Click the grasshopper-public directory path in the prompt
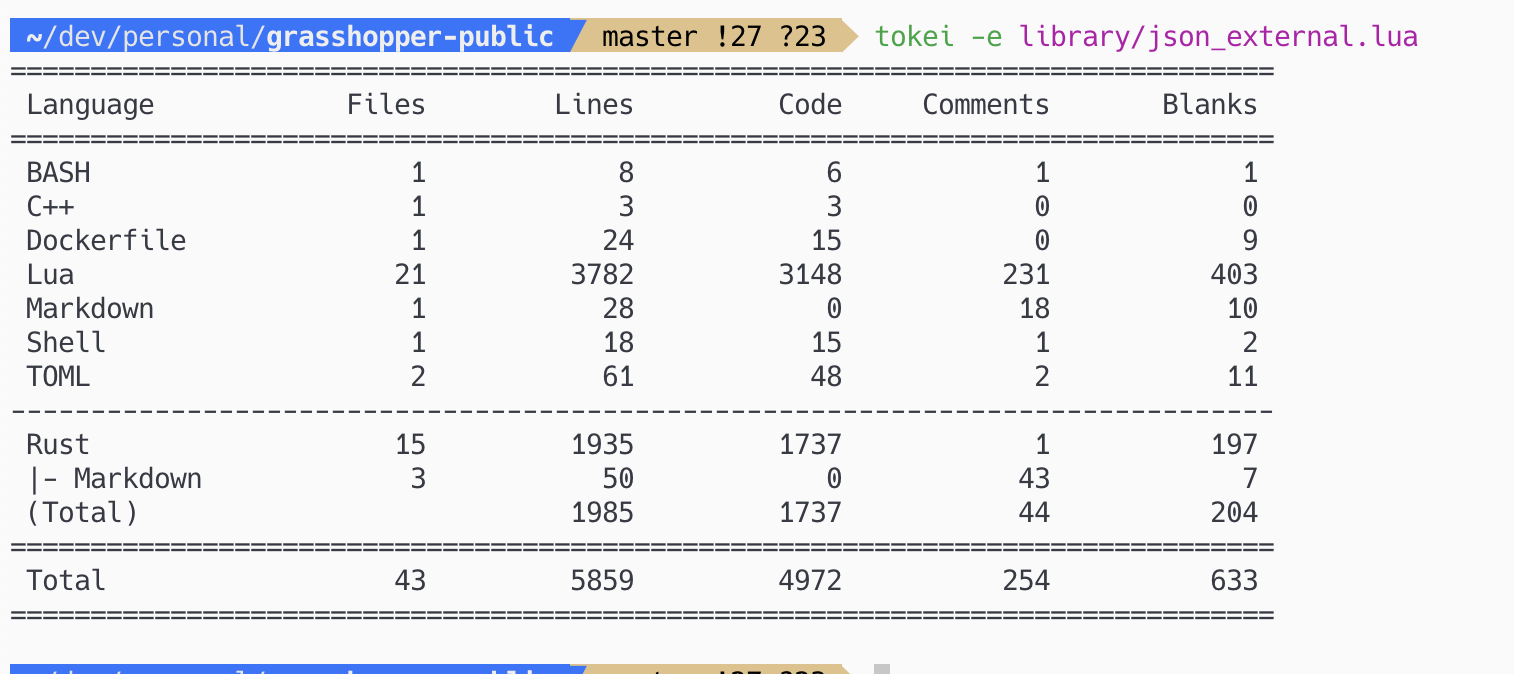 [x=290, y=37]
